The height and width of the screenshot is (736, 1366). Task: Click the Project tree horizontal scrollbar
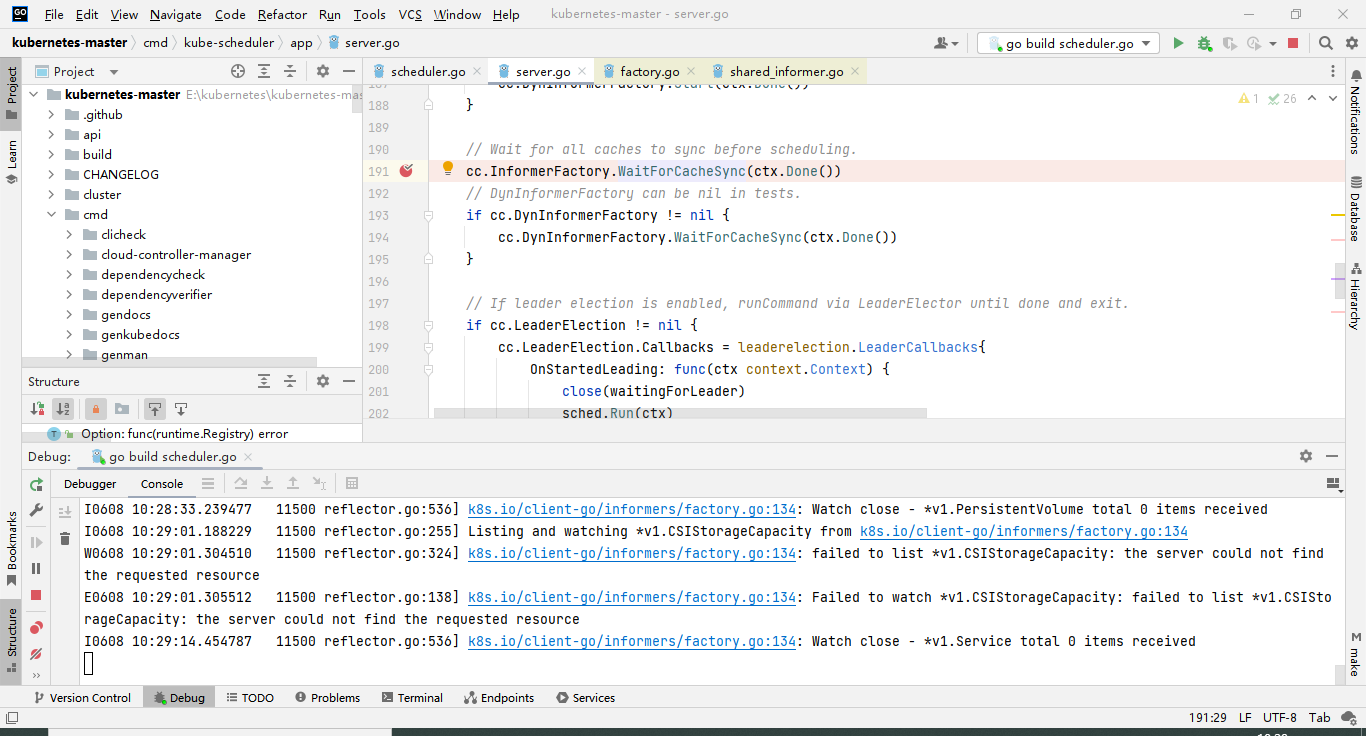170,363
